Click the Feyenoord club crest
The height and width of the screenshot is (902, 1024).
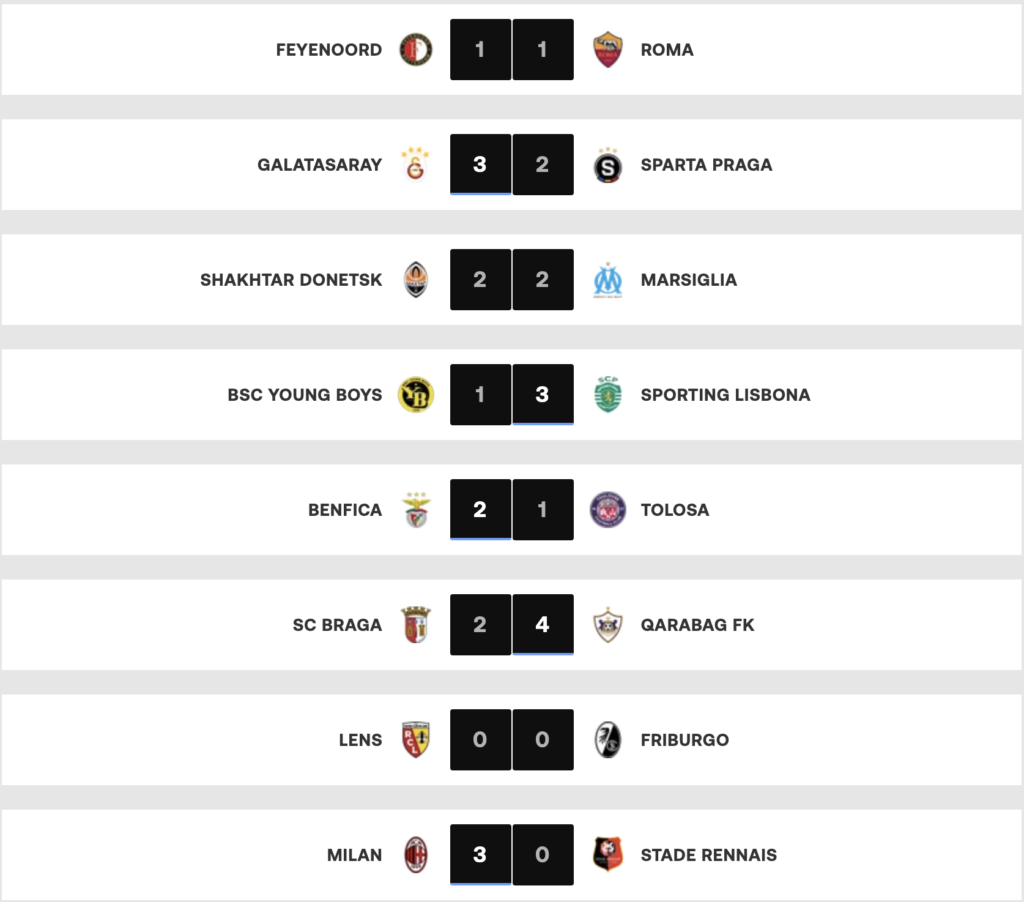[x=415, y=50]
